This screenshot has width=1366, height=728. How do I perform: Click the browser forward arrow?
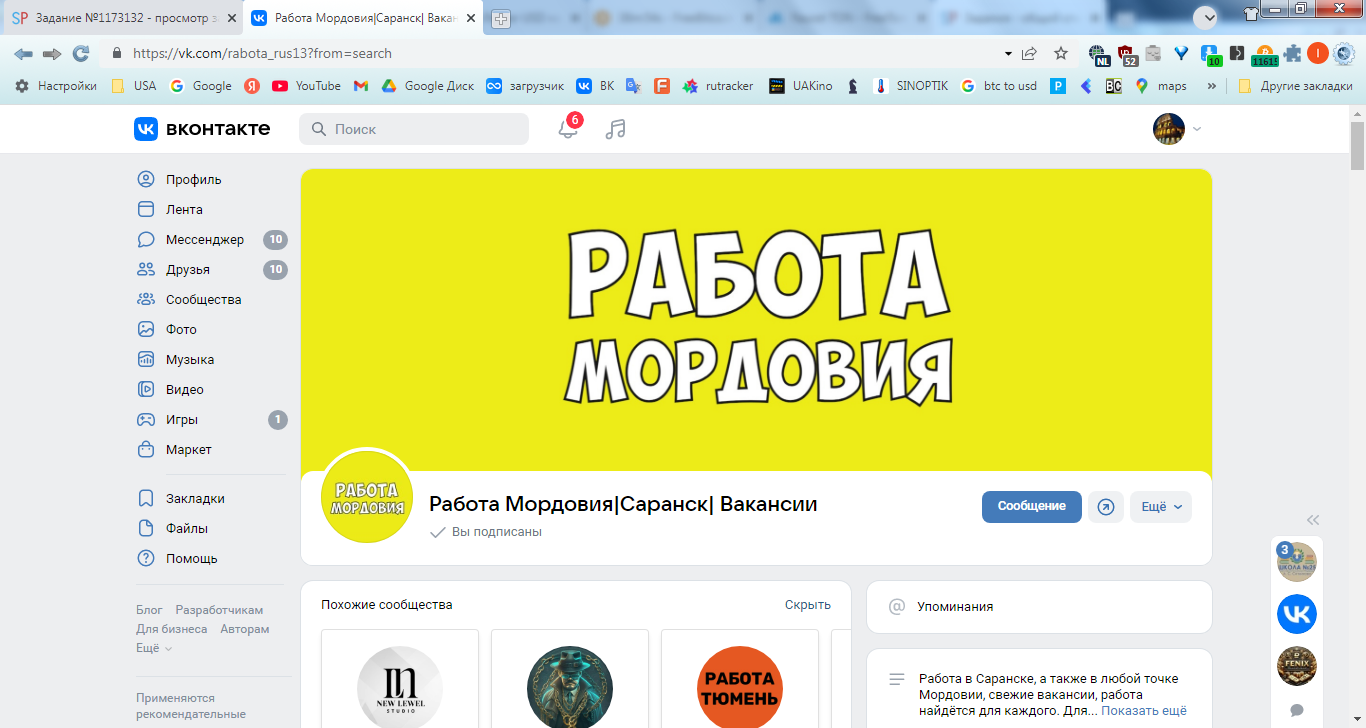52,54
